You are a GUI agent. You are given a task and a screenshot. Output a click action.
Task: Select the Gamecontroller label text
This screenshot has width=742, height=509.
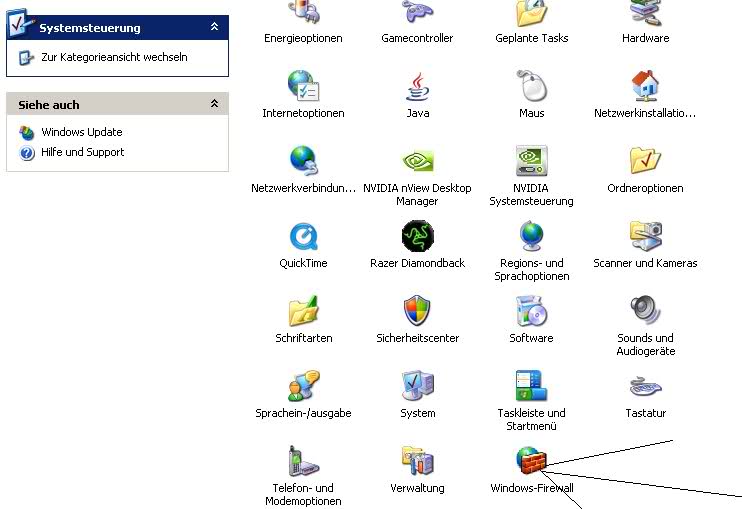417,38
